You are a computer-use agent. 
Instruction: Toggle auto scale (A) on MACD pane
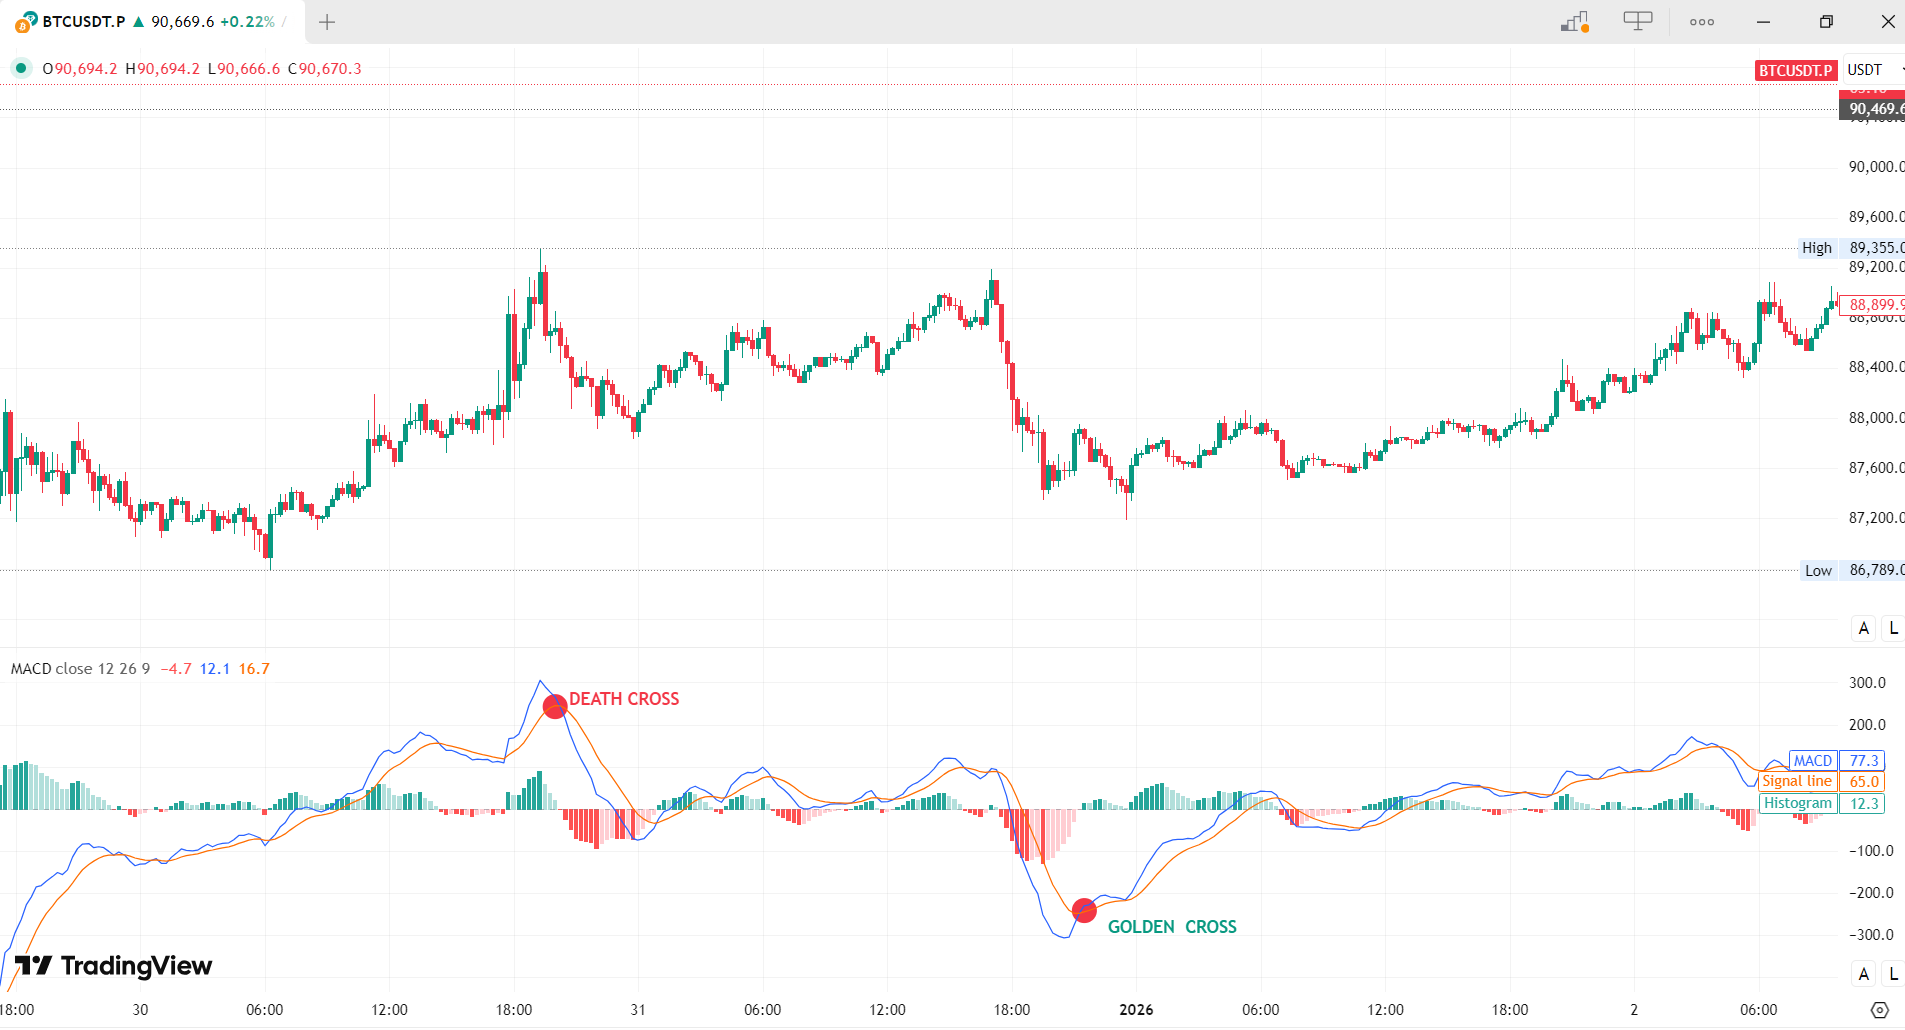1864,974
